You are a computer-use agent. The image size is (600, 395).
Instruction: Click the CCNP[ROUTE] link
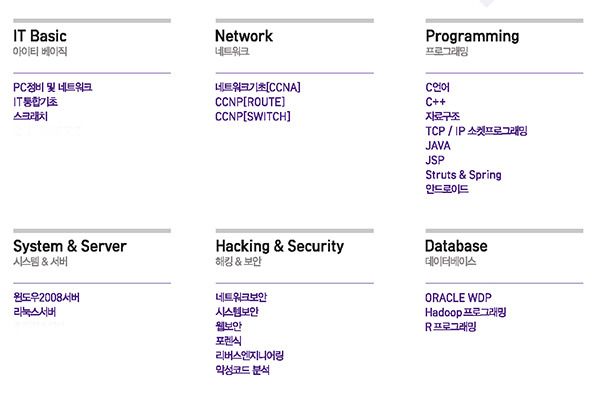(250, 102)
